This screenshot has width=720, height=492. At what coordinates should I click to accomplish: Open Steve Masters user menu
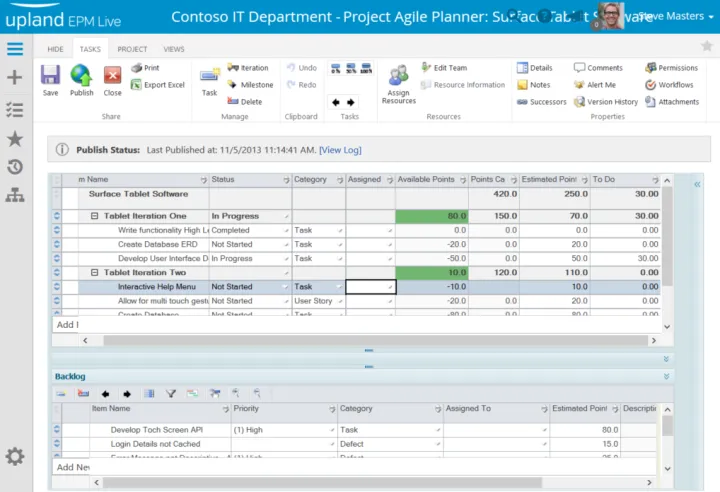pos(675,16)
